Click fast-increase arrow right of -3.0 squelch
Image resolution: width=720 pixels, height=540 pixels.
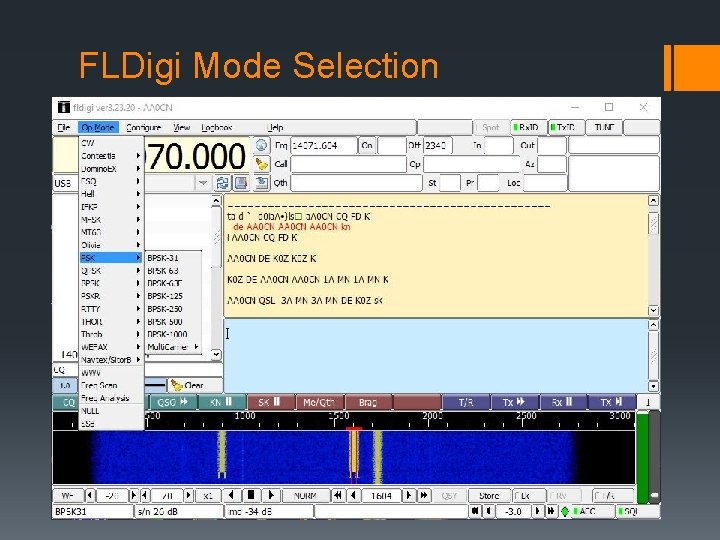(x=551, y=511)
